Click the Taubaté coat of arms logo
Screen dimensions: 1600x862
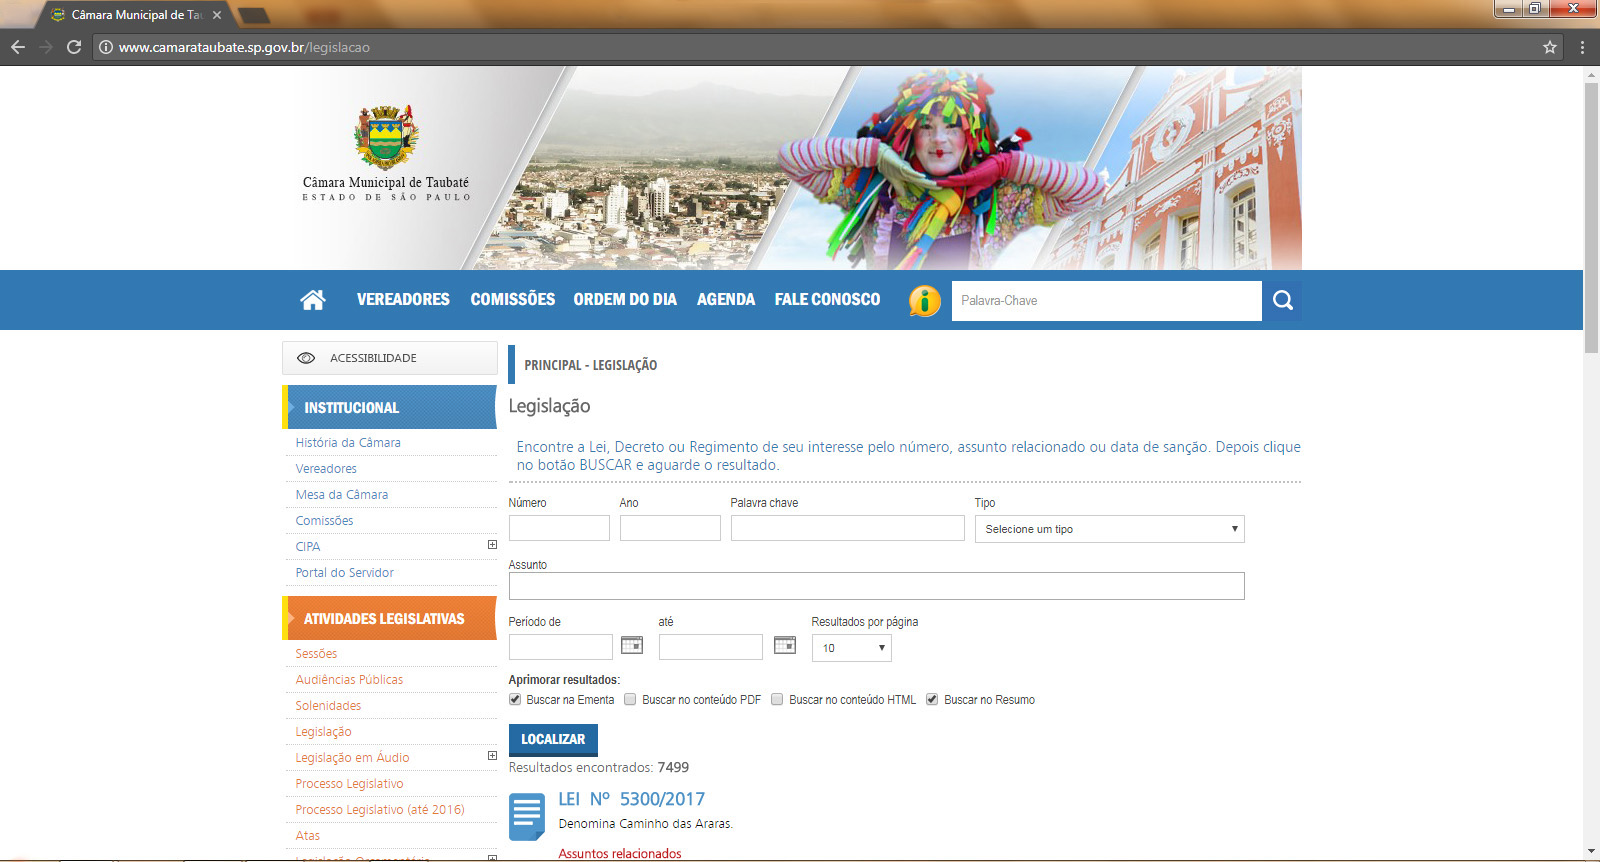(x=386, y=137)
